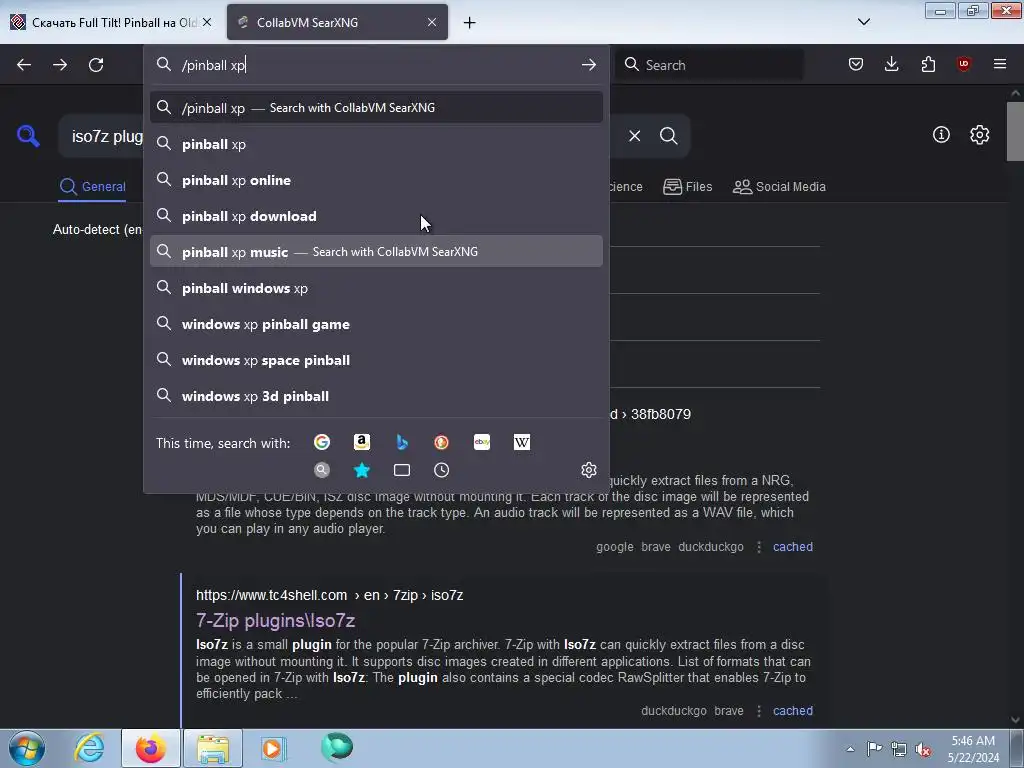This screenshot has height=768, width=1024.
Task: Show hidden tray icons arrow
Action: (850, 749)
